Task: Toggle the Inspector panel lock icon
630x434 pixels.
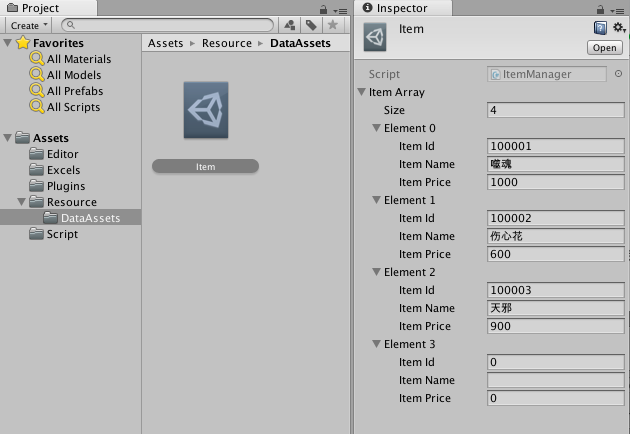Action: tap(600, 9)
